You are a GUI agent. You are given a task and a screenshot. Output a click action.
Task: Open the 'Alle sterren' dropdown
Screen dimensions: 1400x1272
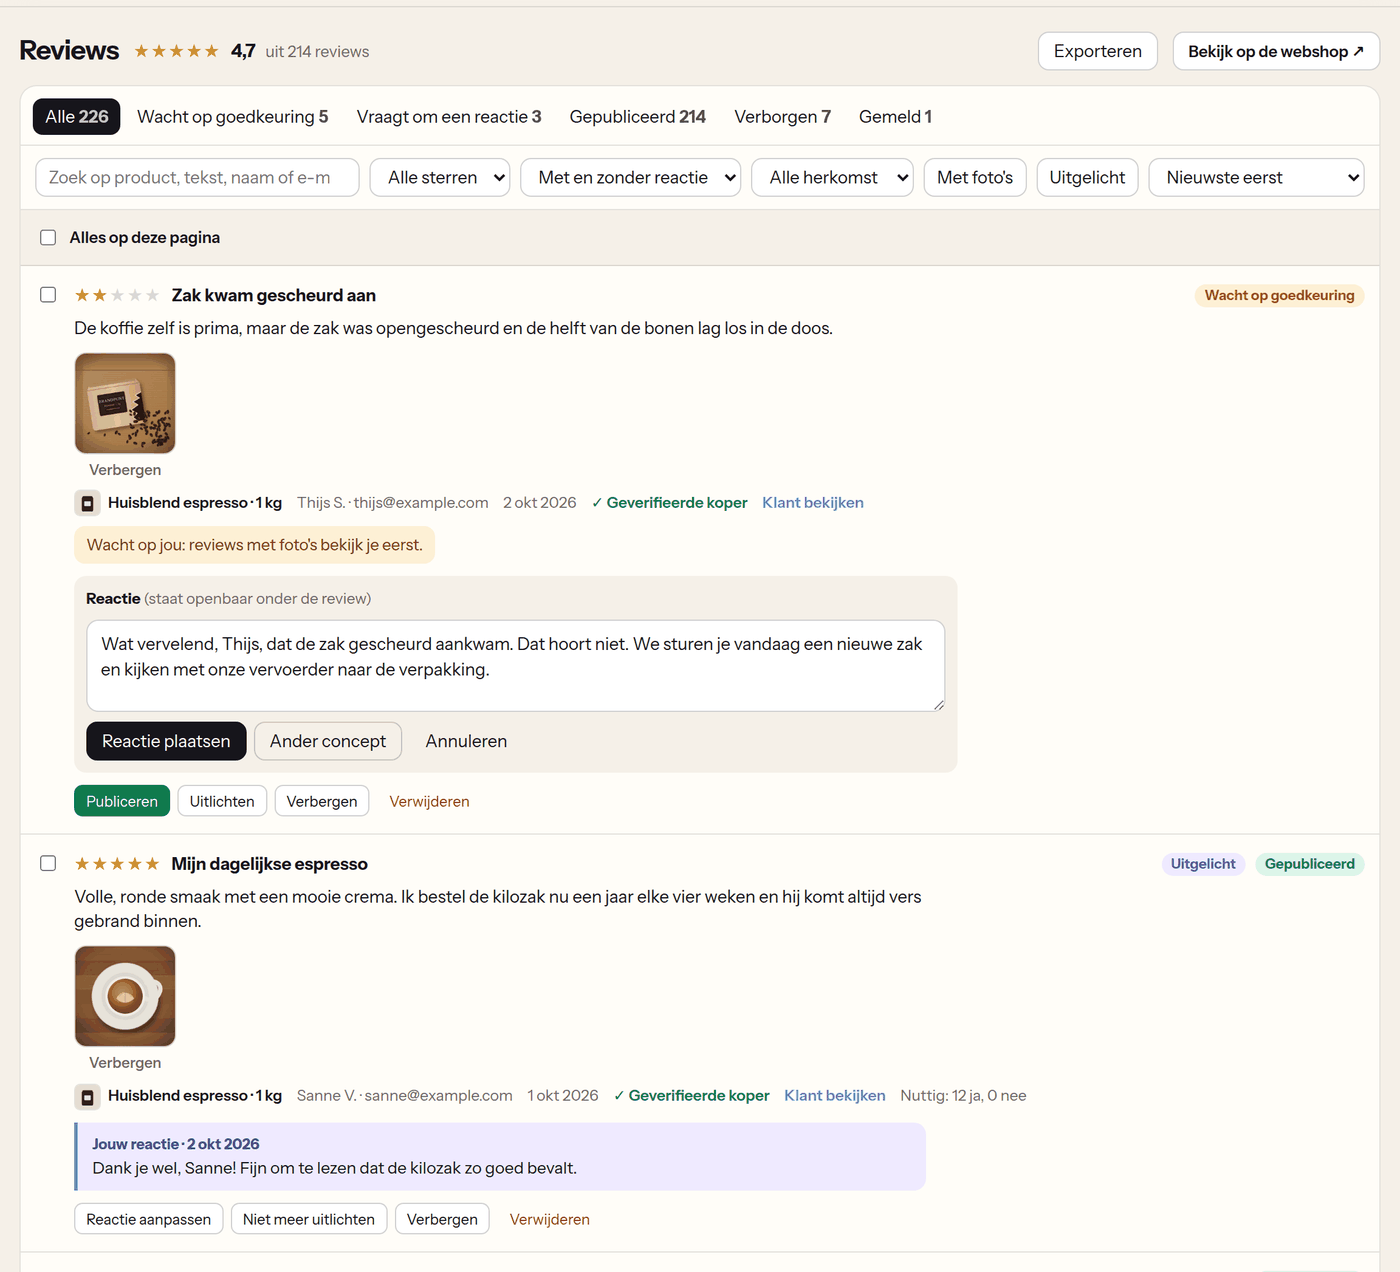click(440, 178)
